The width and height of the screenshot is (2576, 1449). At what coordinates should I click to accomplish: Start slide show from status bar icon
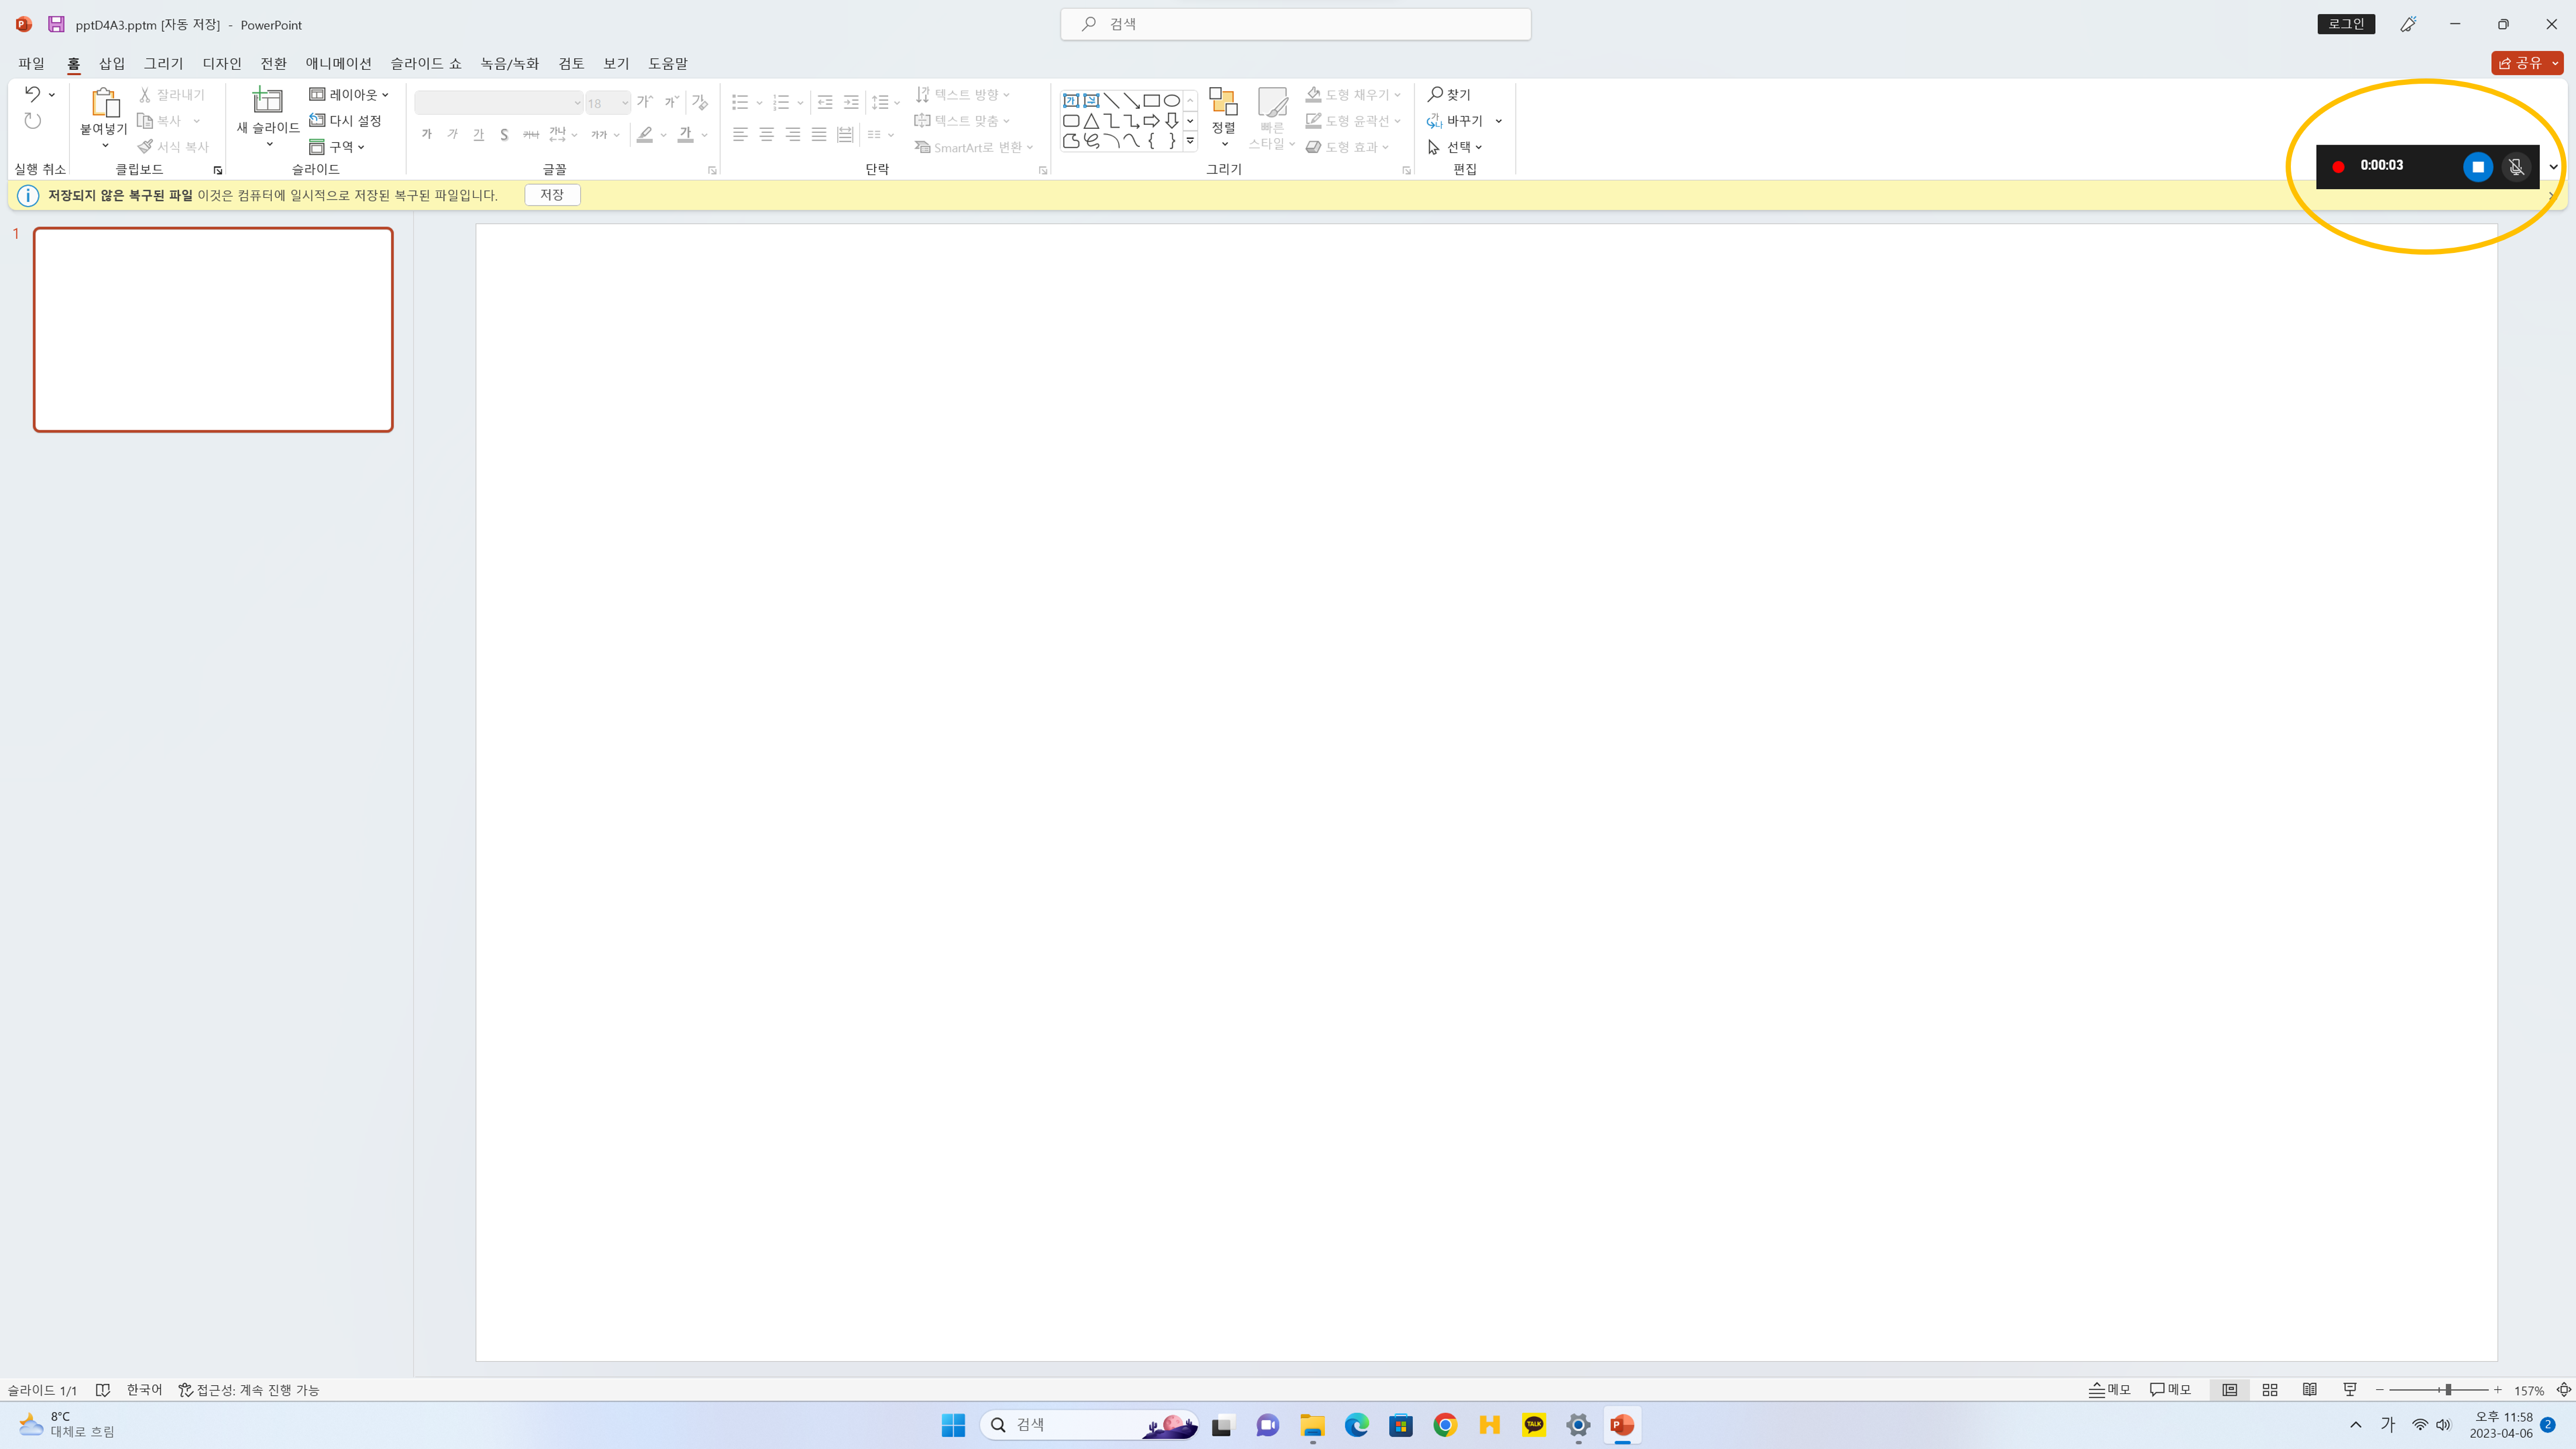[2350, 1390]
